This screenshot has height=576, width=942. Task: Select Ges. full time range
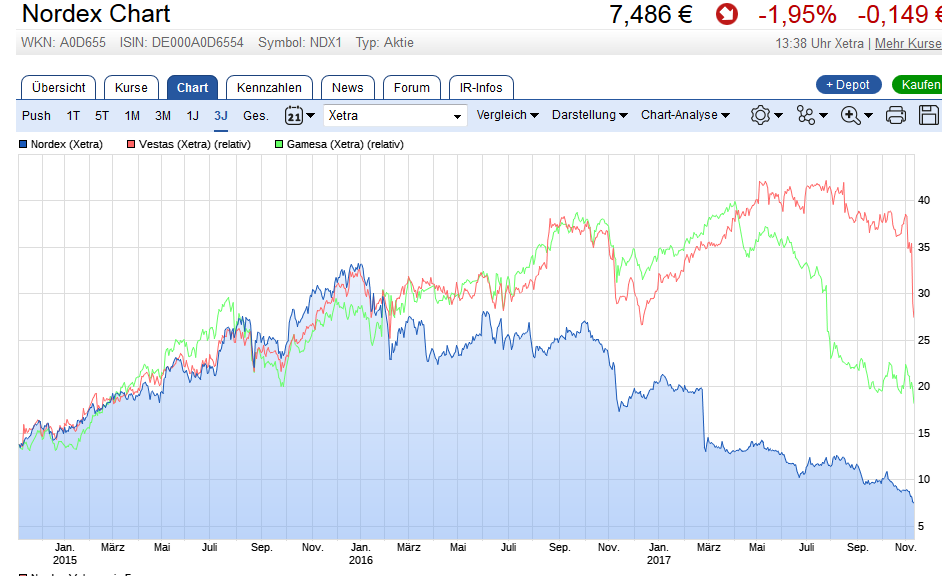[255, 115]
